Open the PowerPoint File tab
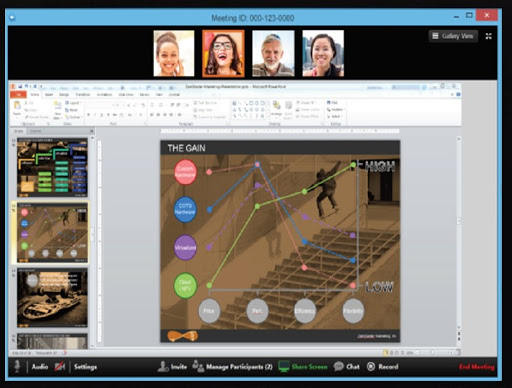 pos(18,95)
